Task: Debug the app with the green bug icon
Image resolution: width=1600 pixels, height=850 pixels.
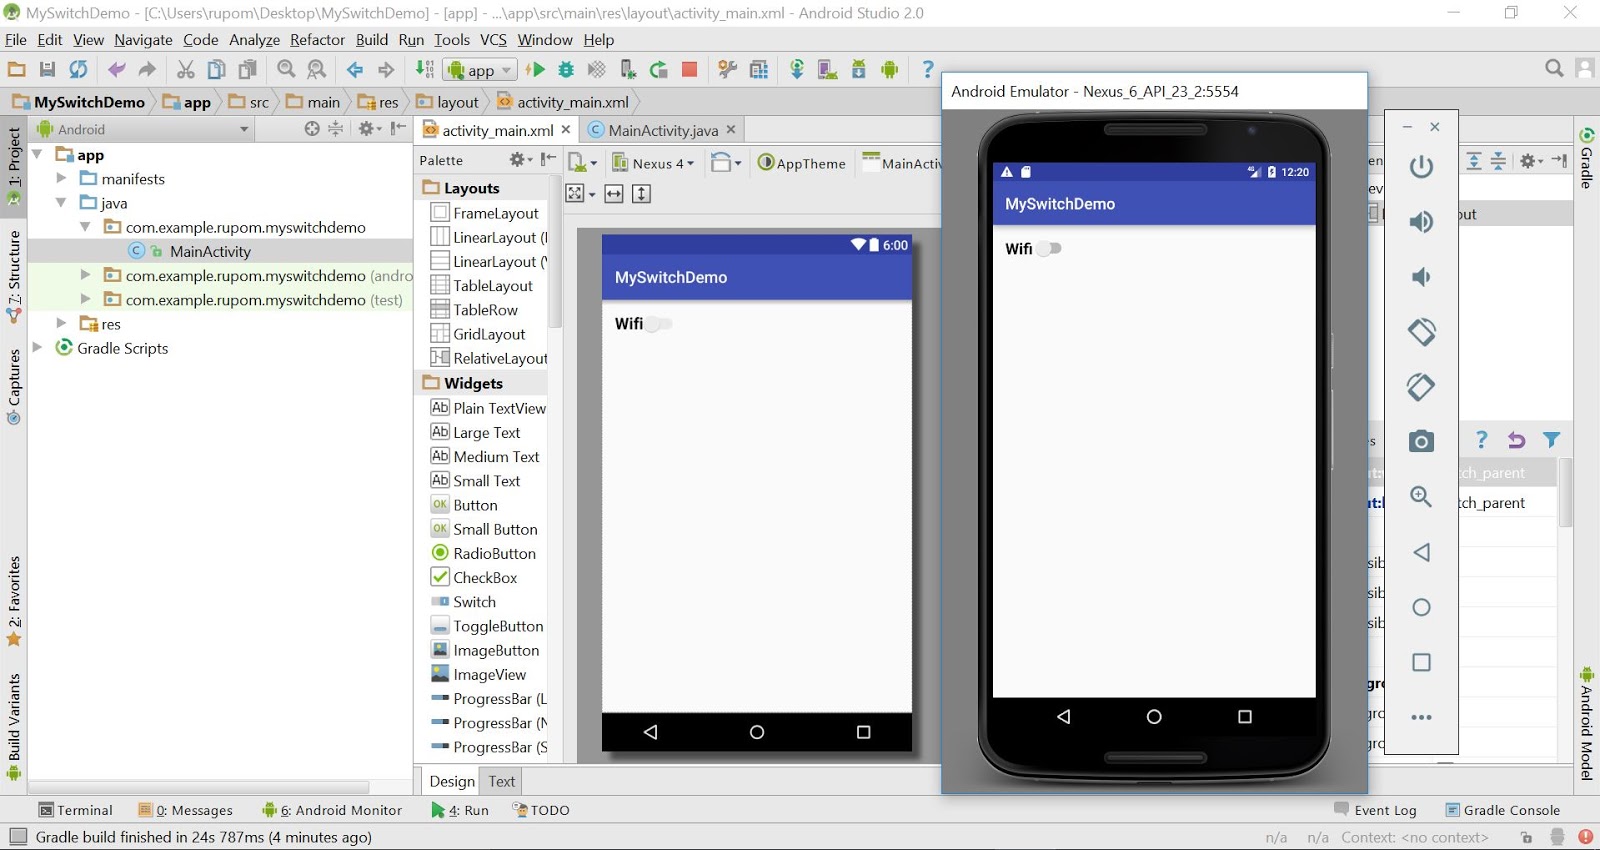Action: coord(566,69)
